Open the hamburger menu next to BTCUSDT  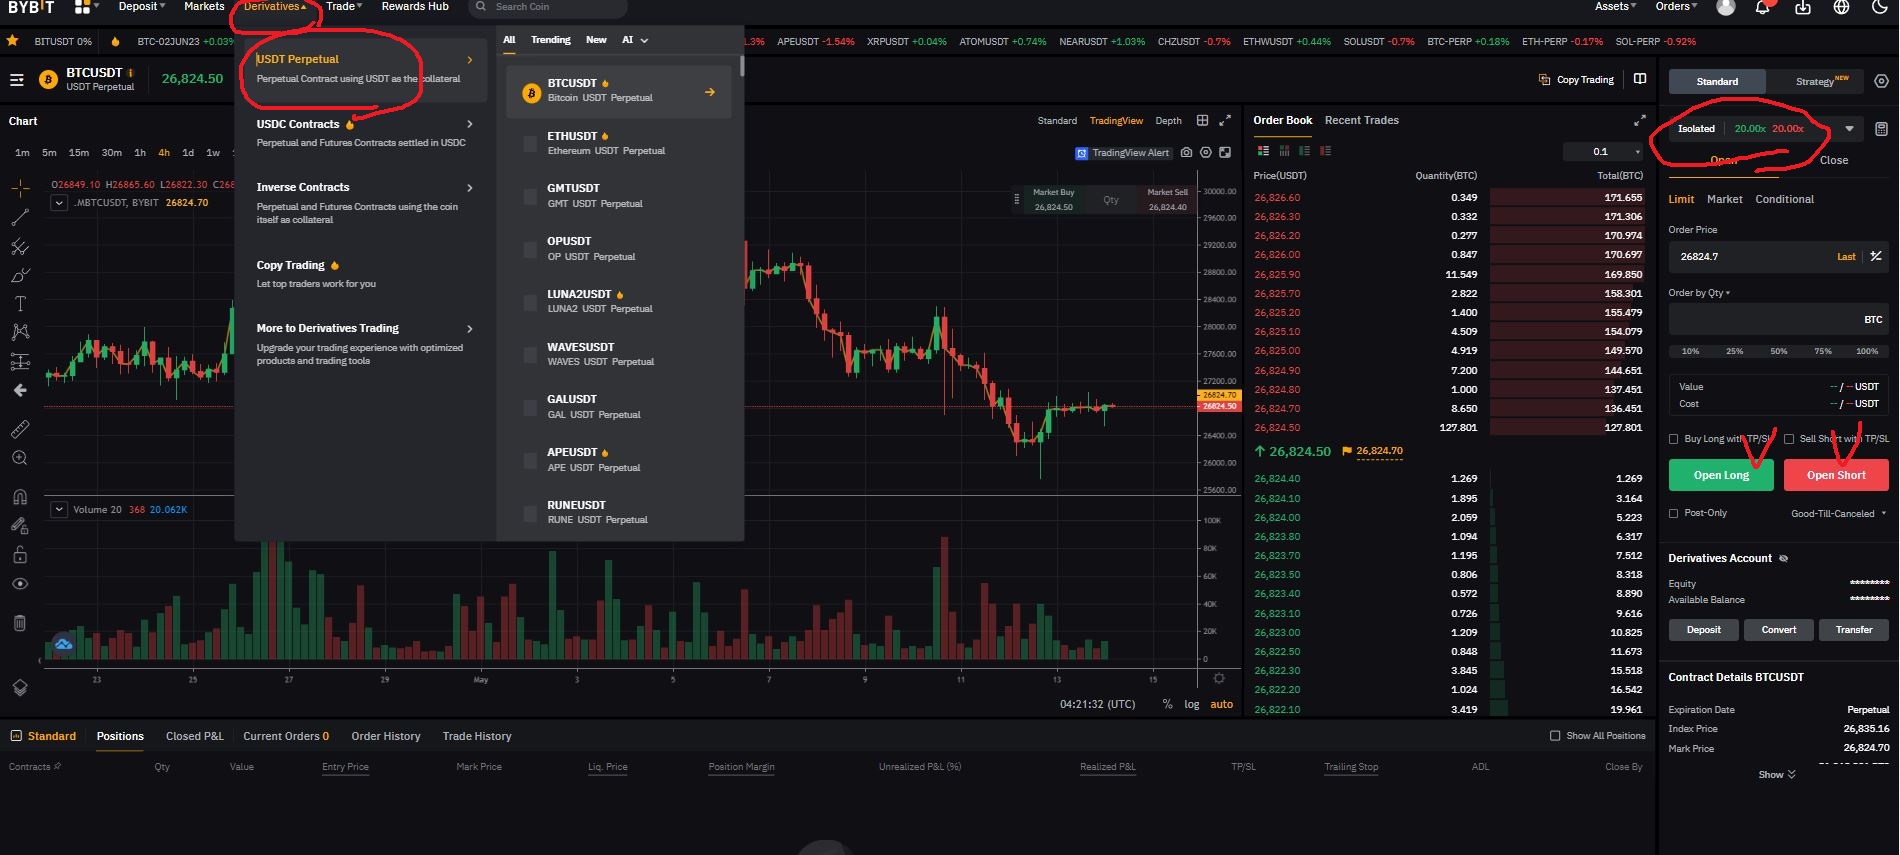point(17,80)
